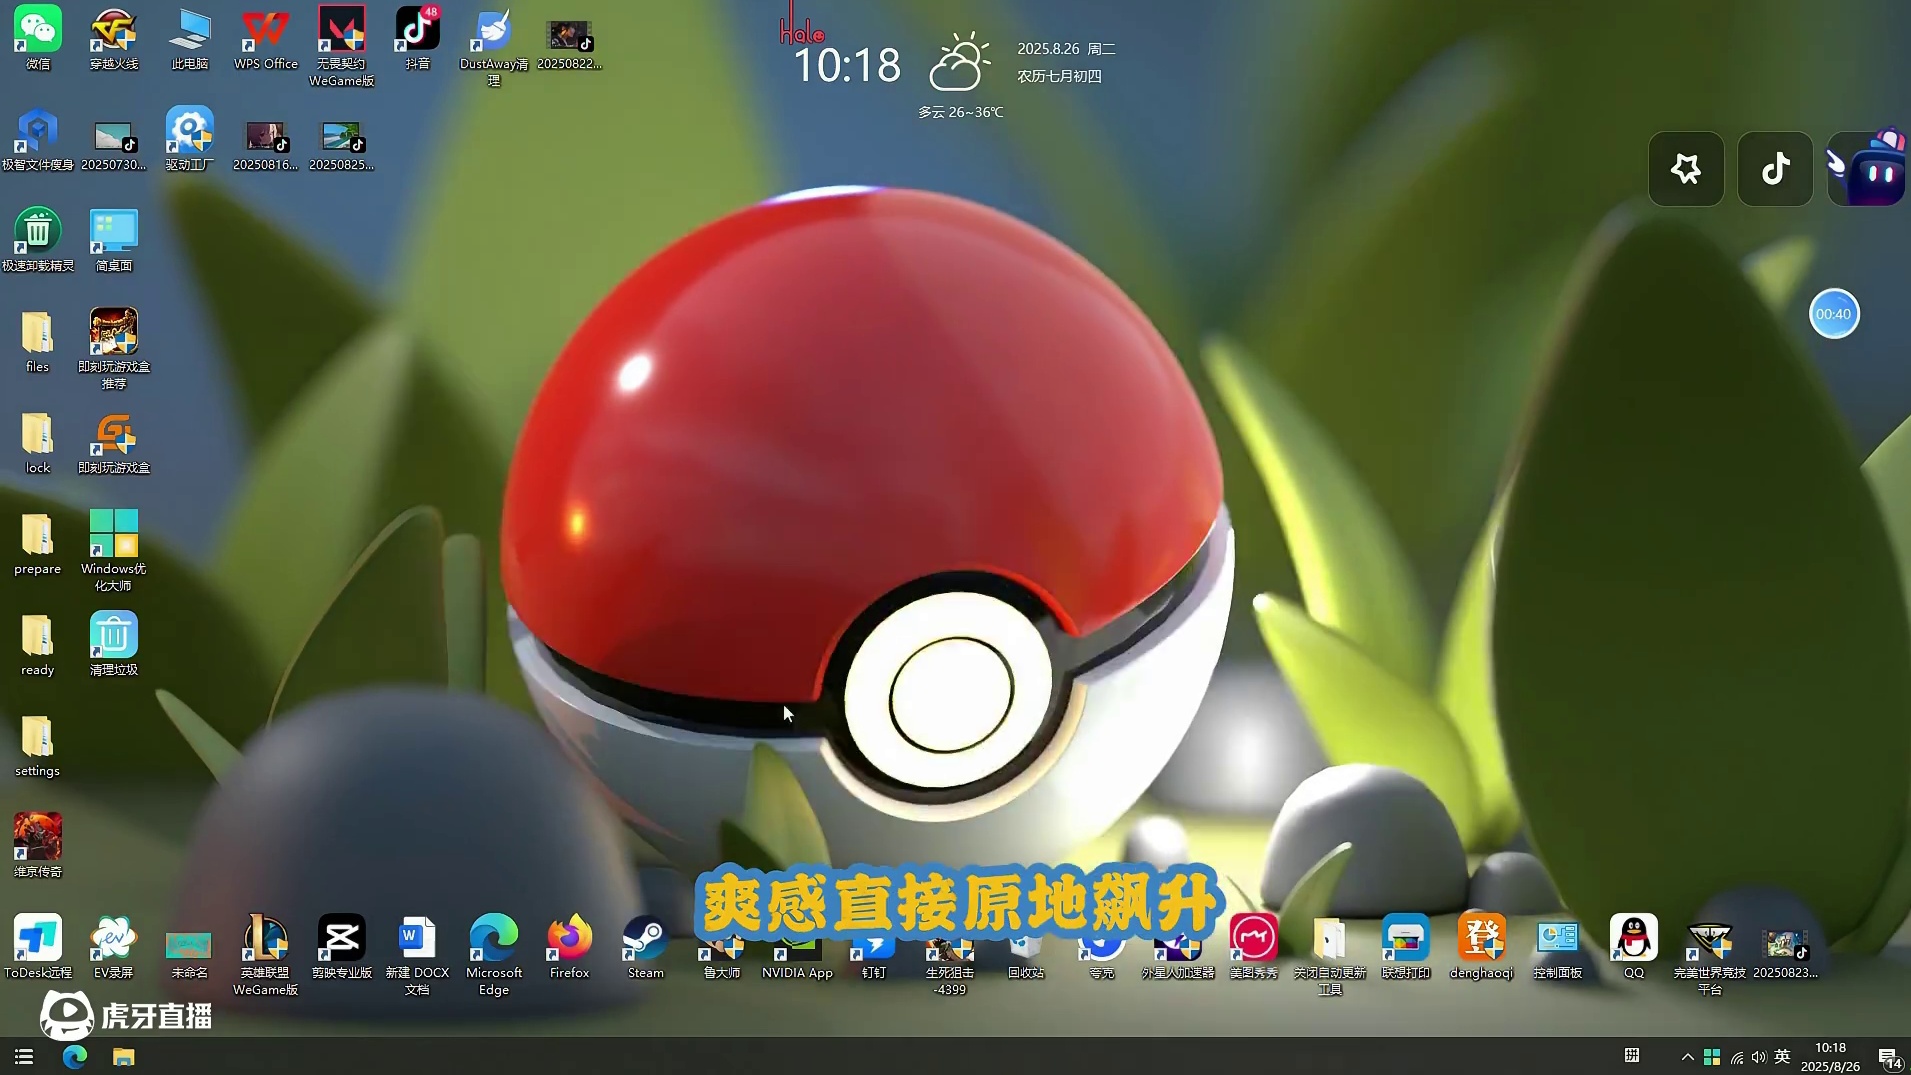Click the star widget button at top right

1686,169
